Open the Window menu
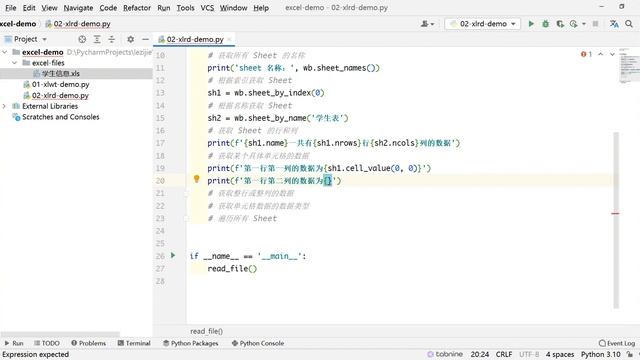 233,8
